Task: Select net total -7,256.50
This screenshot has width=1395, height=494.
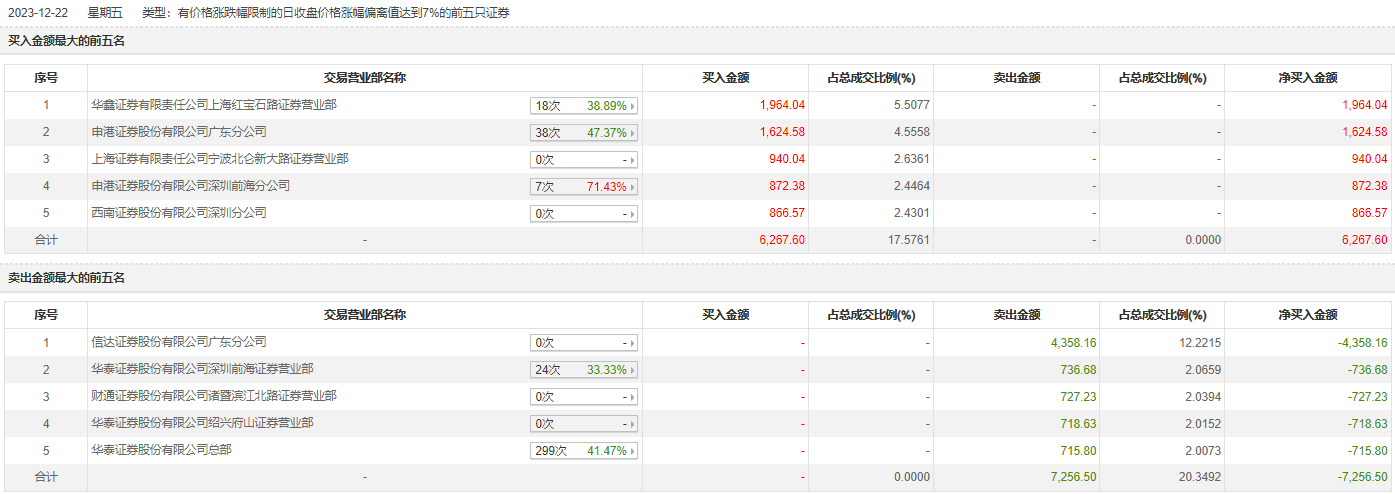Action: 1362,476
